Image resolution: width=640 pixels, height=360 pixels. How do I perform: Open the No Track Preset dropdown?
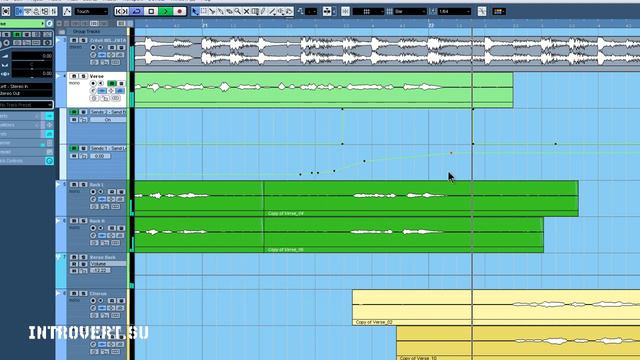27,105
